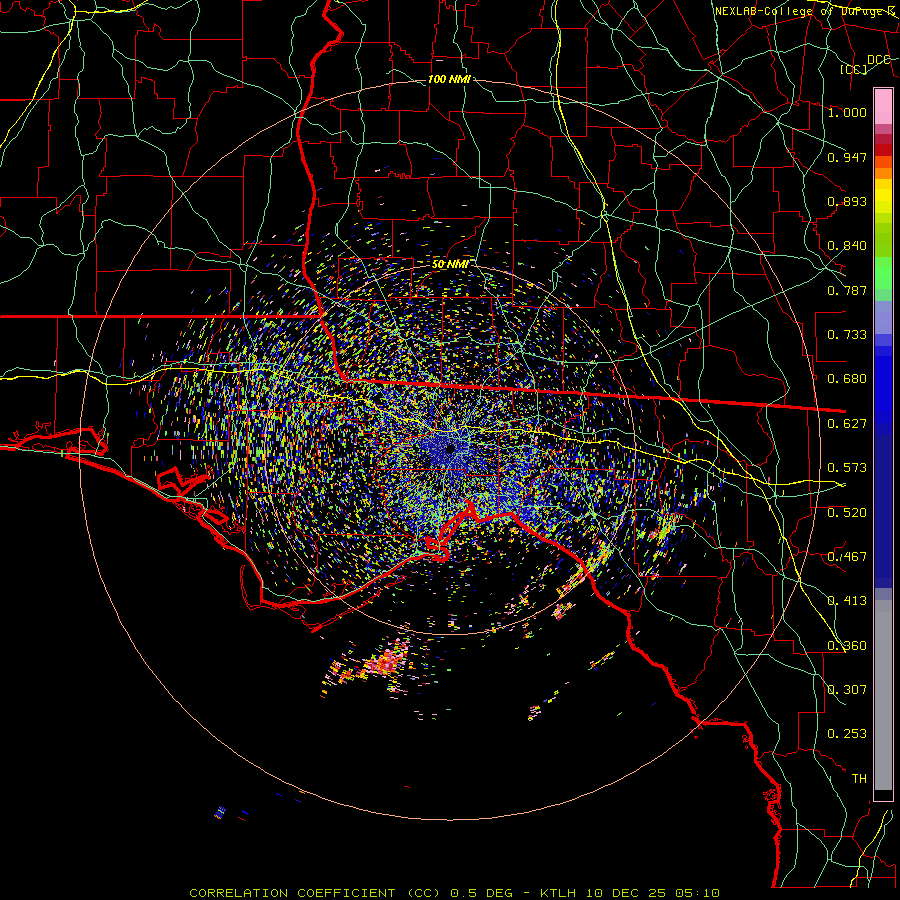Click the 1.000 legend value

pyautogui.click(x=847, y=112)
